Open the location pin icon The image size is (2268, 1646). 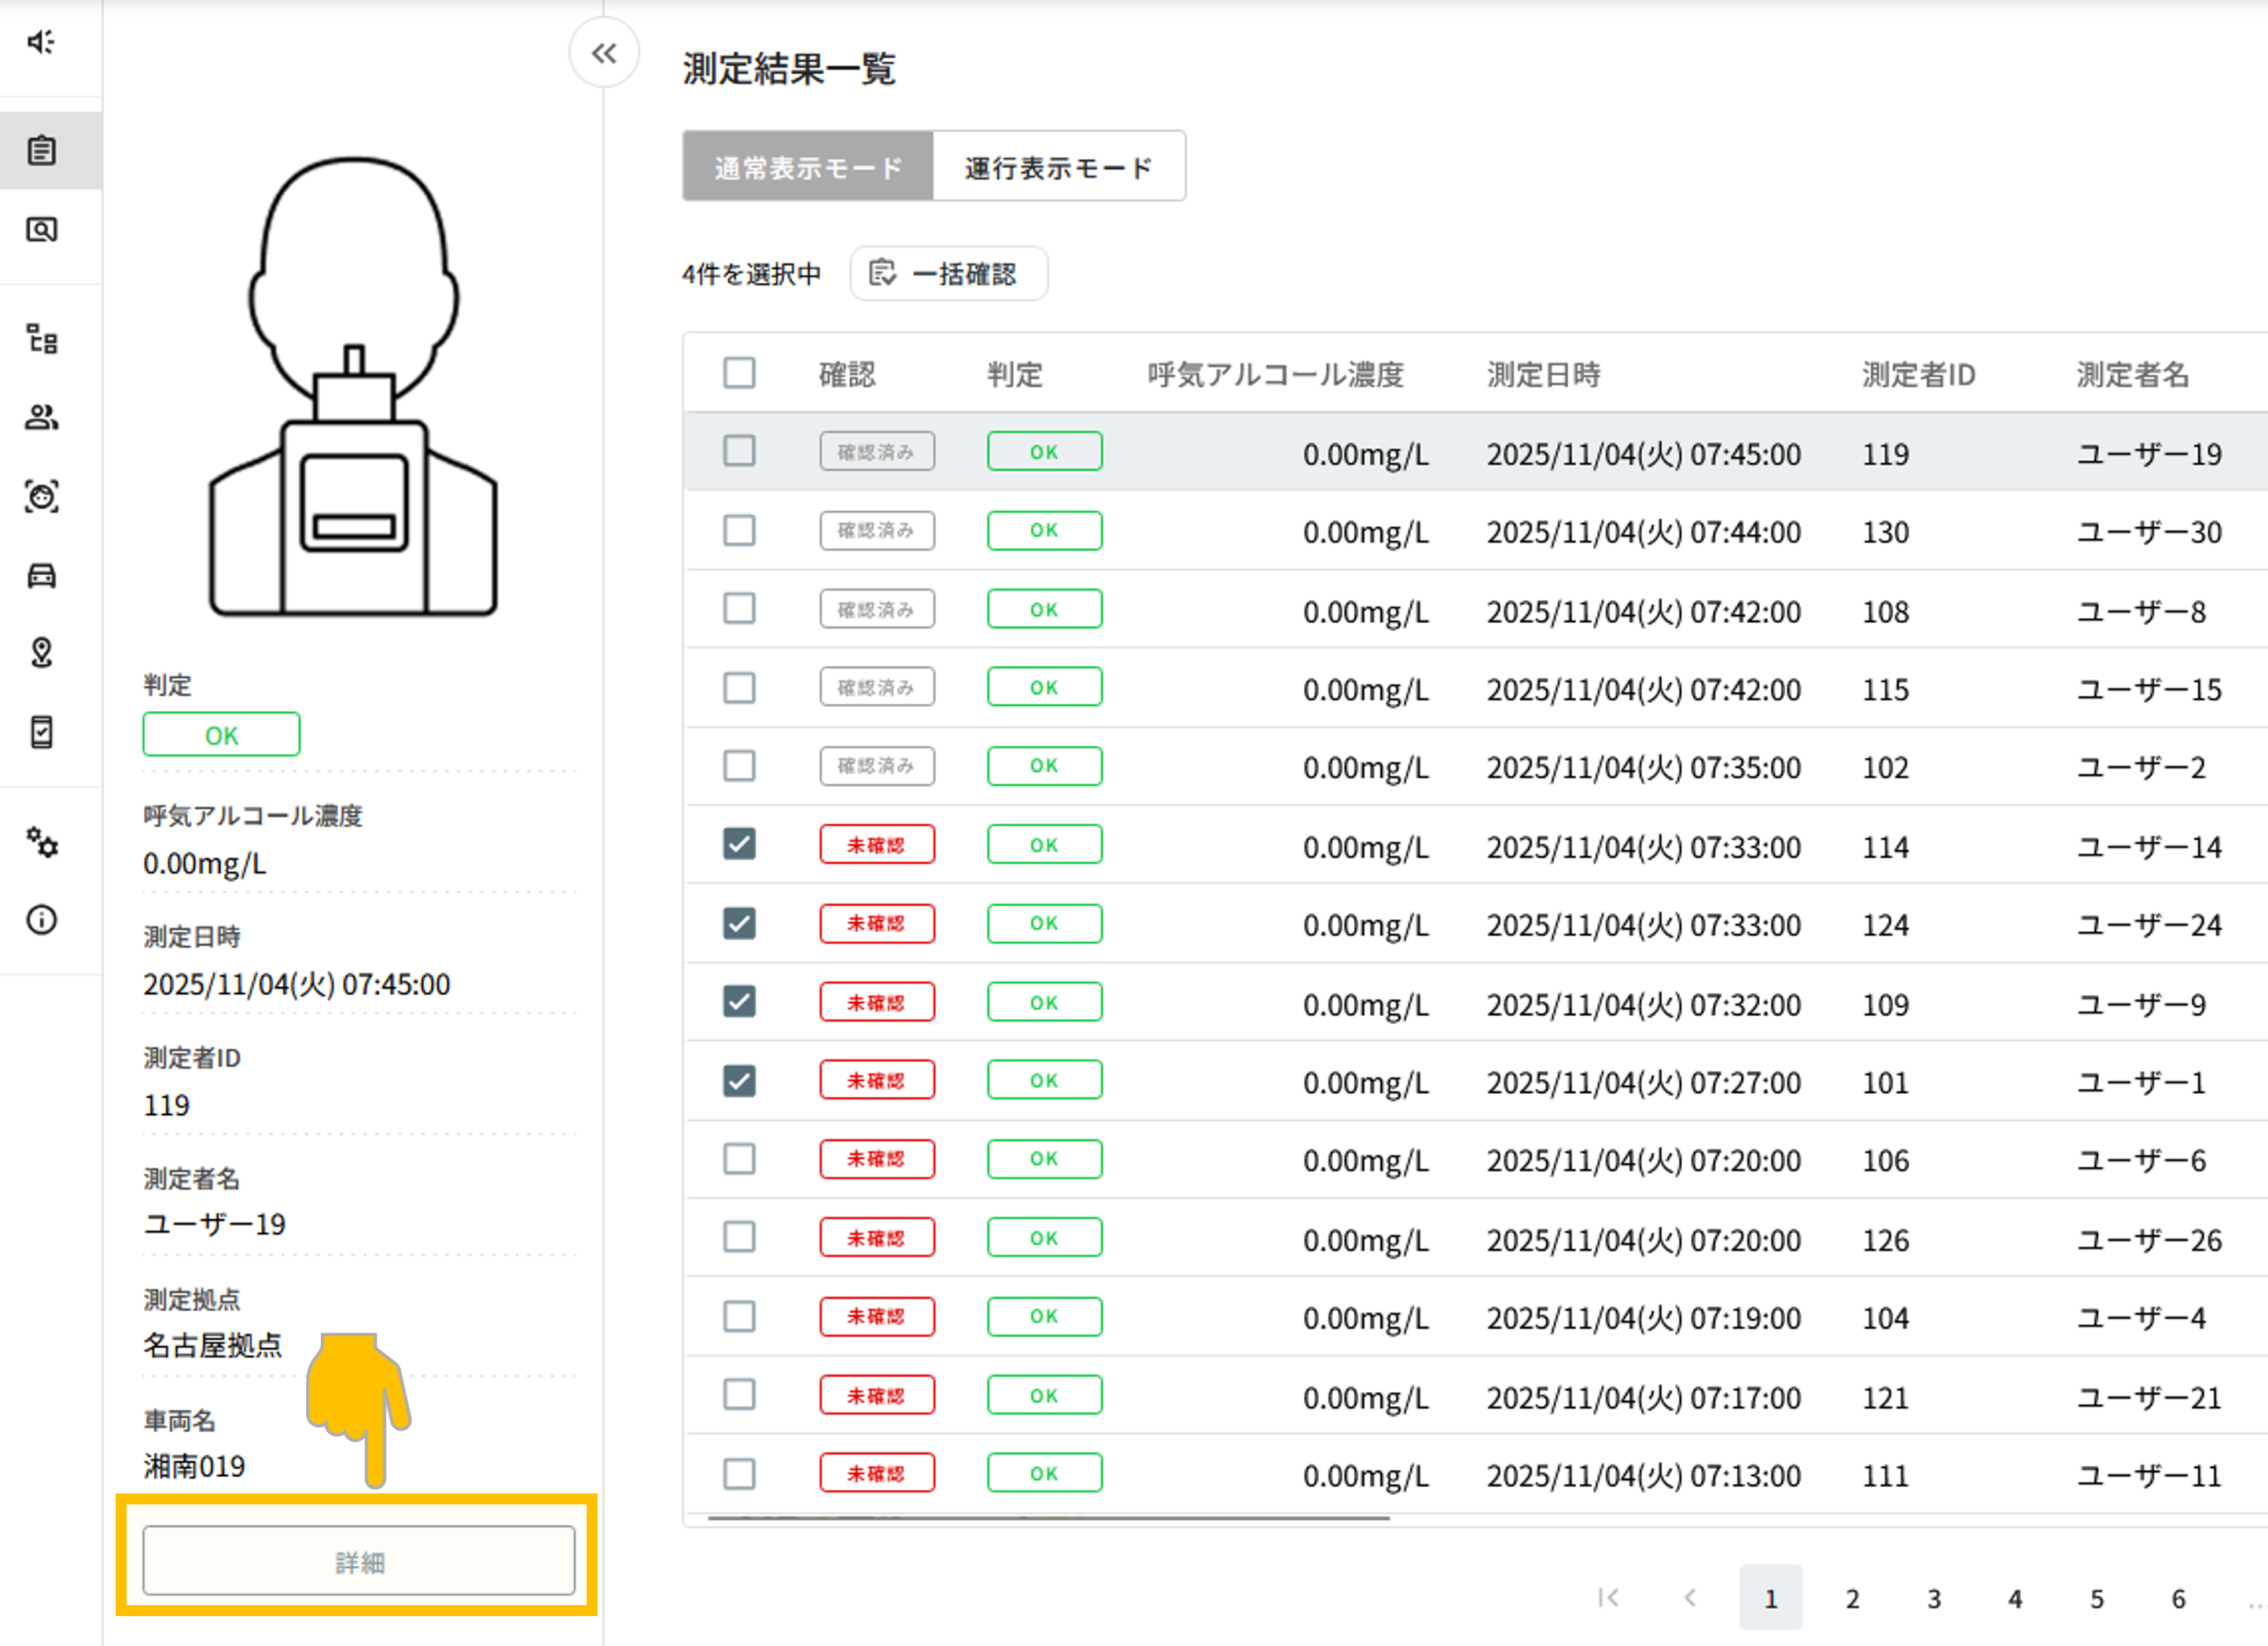pyautogui.click(x=41, y=653)
